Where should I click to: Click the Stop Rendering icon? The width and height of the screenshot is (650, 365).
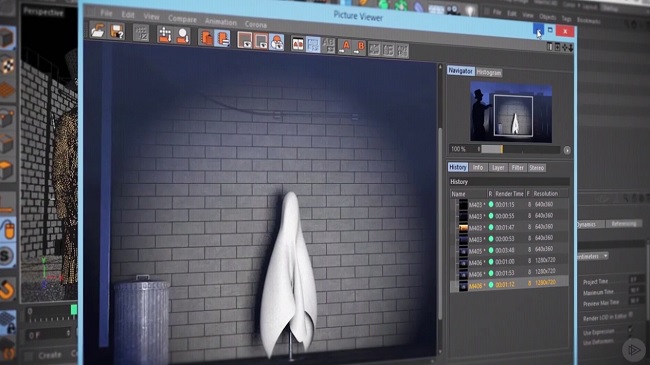[141, 33]
